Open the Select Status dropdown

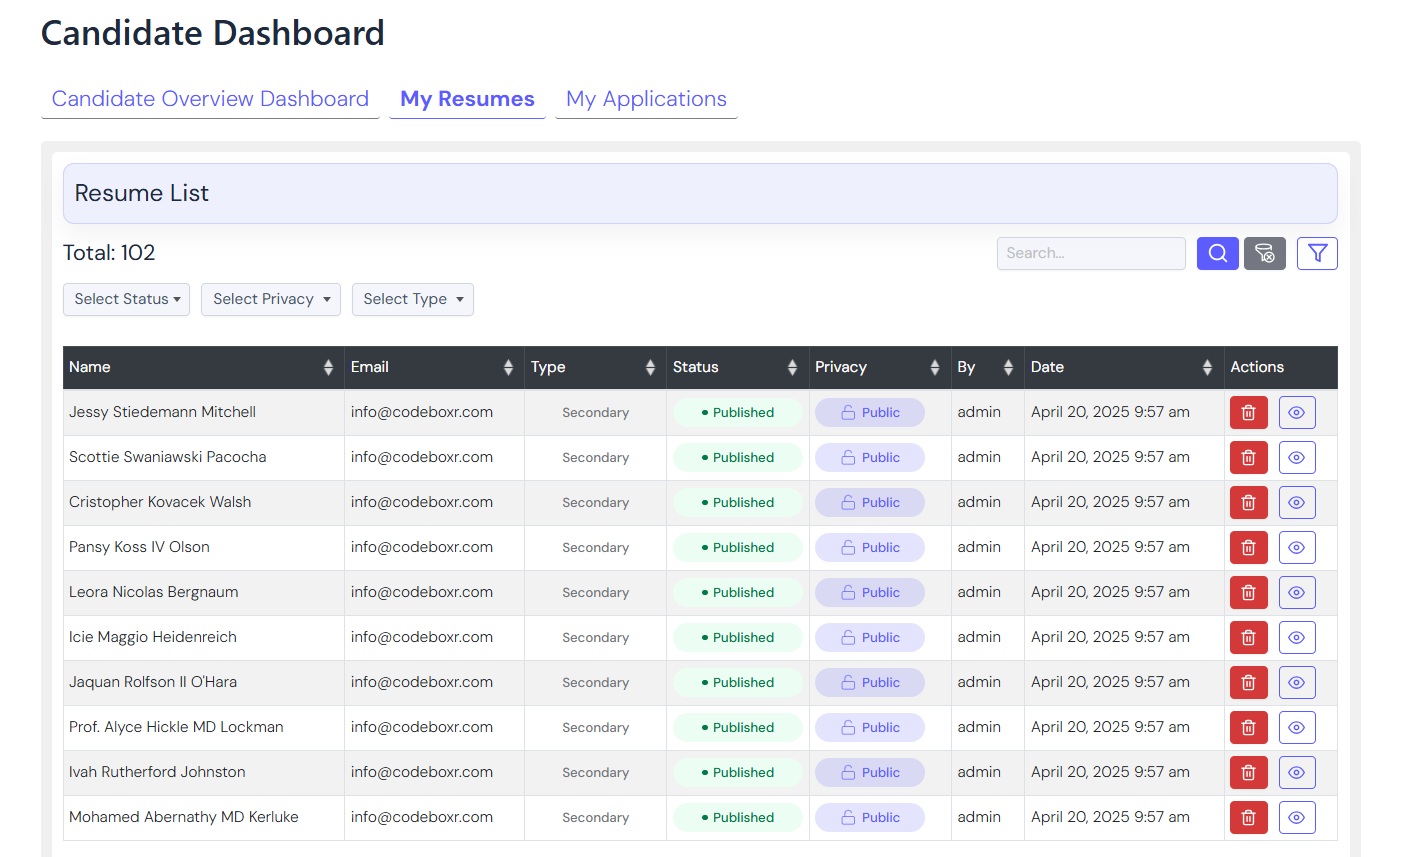[126, 299]
